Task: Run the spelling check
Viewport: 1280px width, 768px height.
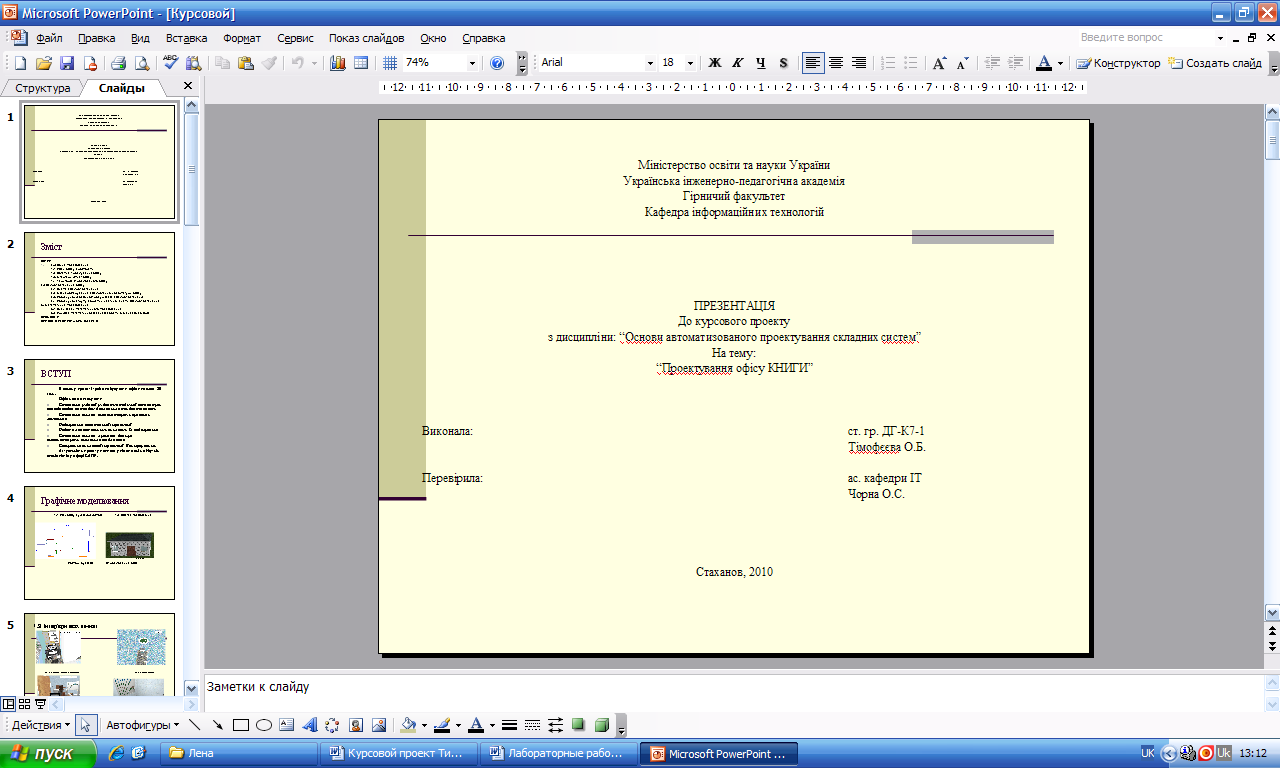Action: [x=170, y=63]
